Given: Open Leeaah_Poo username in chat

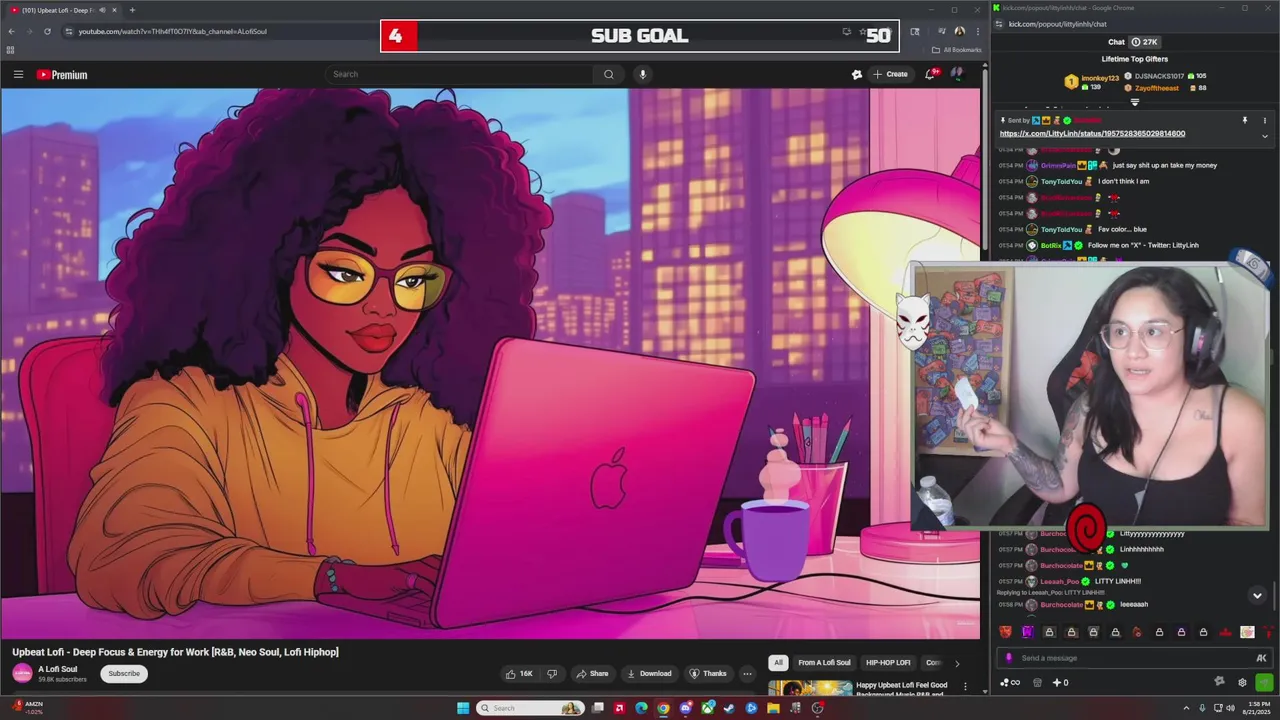Looking at the screenshot, I should [1060, 581].
